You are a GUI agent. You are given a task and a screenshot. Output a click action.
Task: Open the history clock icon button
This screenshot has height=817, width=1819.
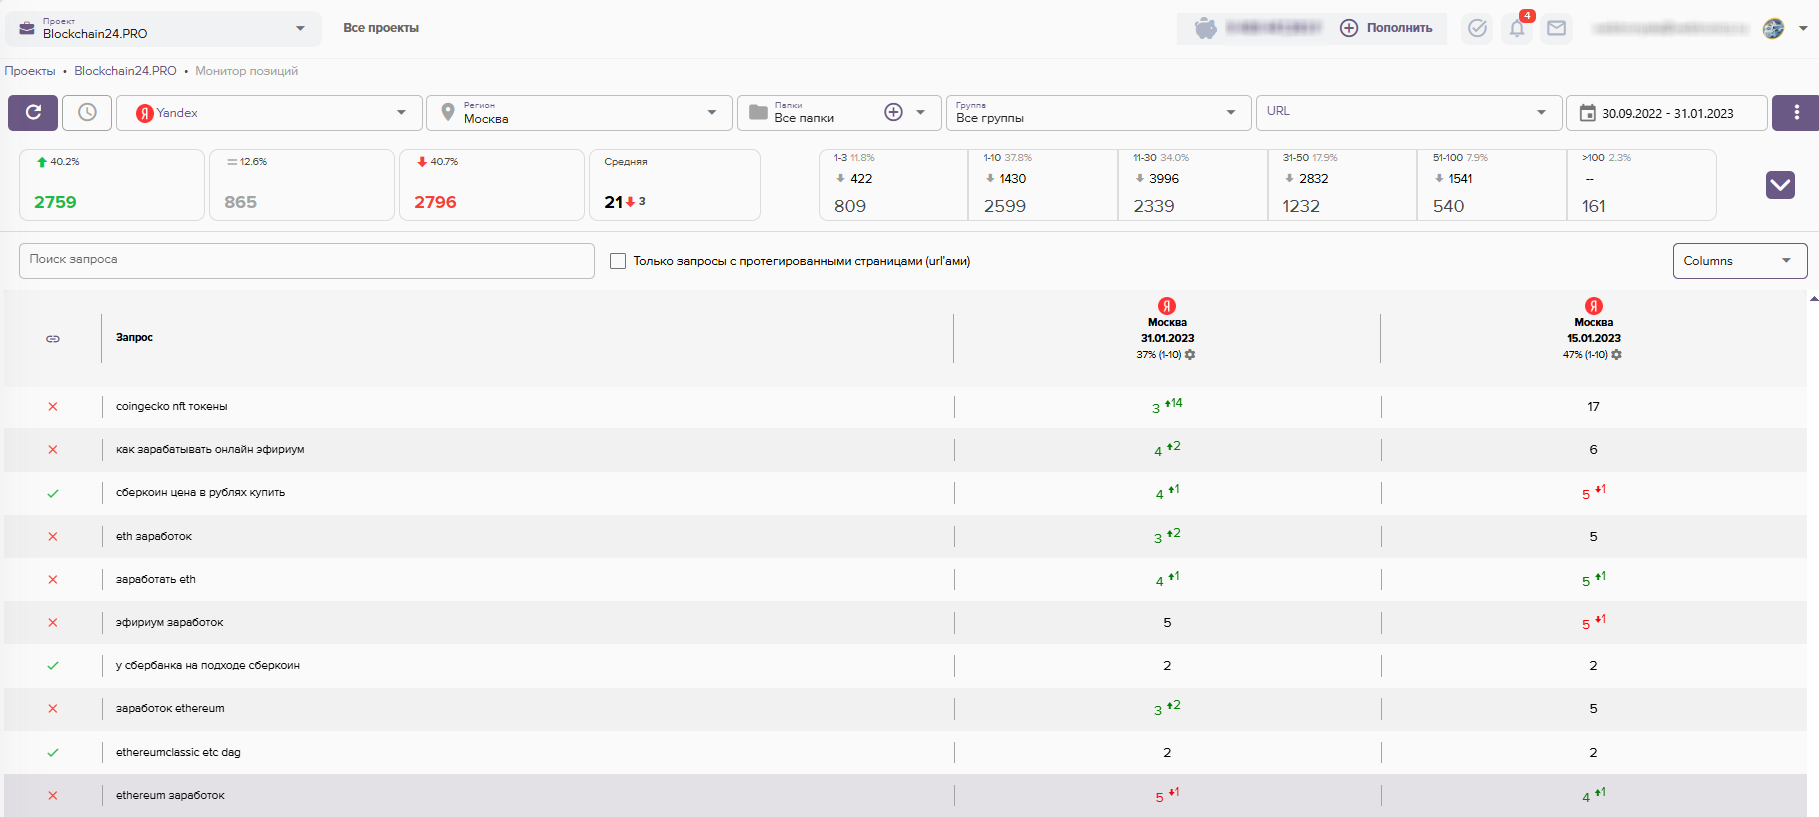pyautogui.click(x=87, y=113)
